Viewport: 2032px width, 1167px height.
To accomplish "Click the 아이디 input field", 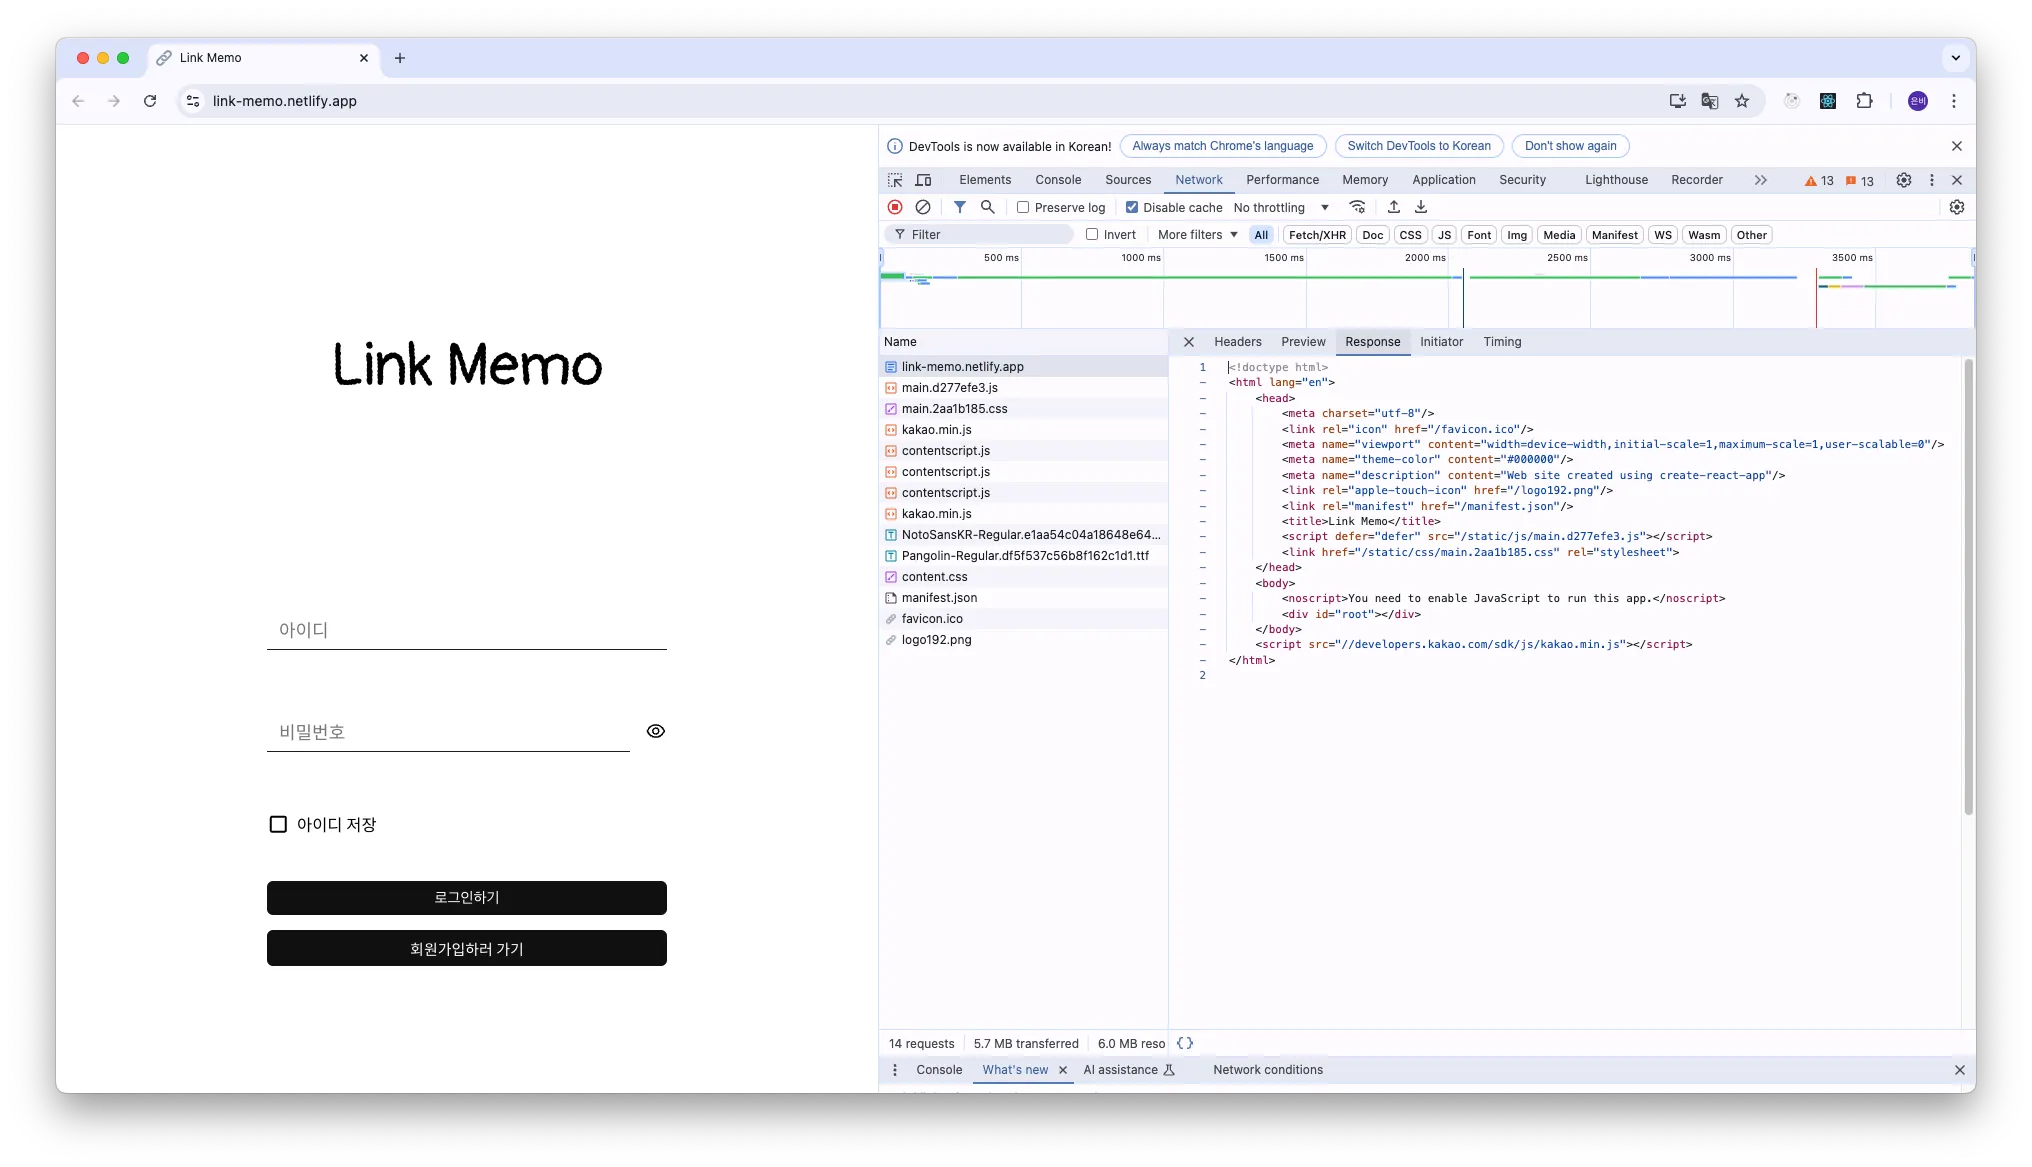I will (466, 630).
